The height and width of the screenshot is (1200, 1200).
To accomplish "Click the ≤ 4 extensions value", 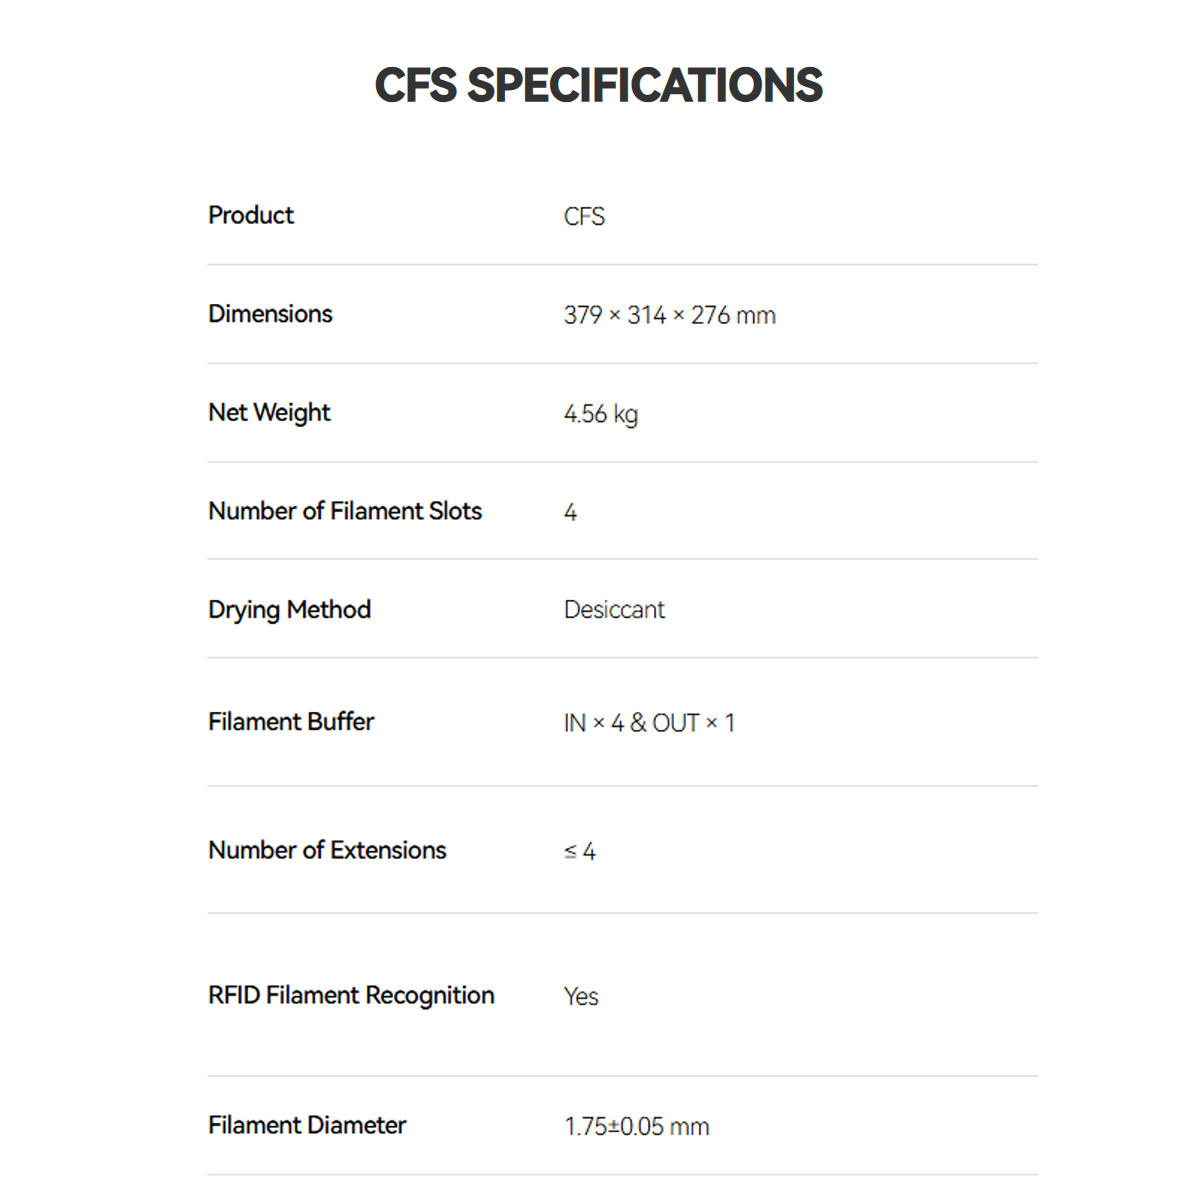I will click(x=580, y=852).
